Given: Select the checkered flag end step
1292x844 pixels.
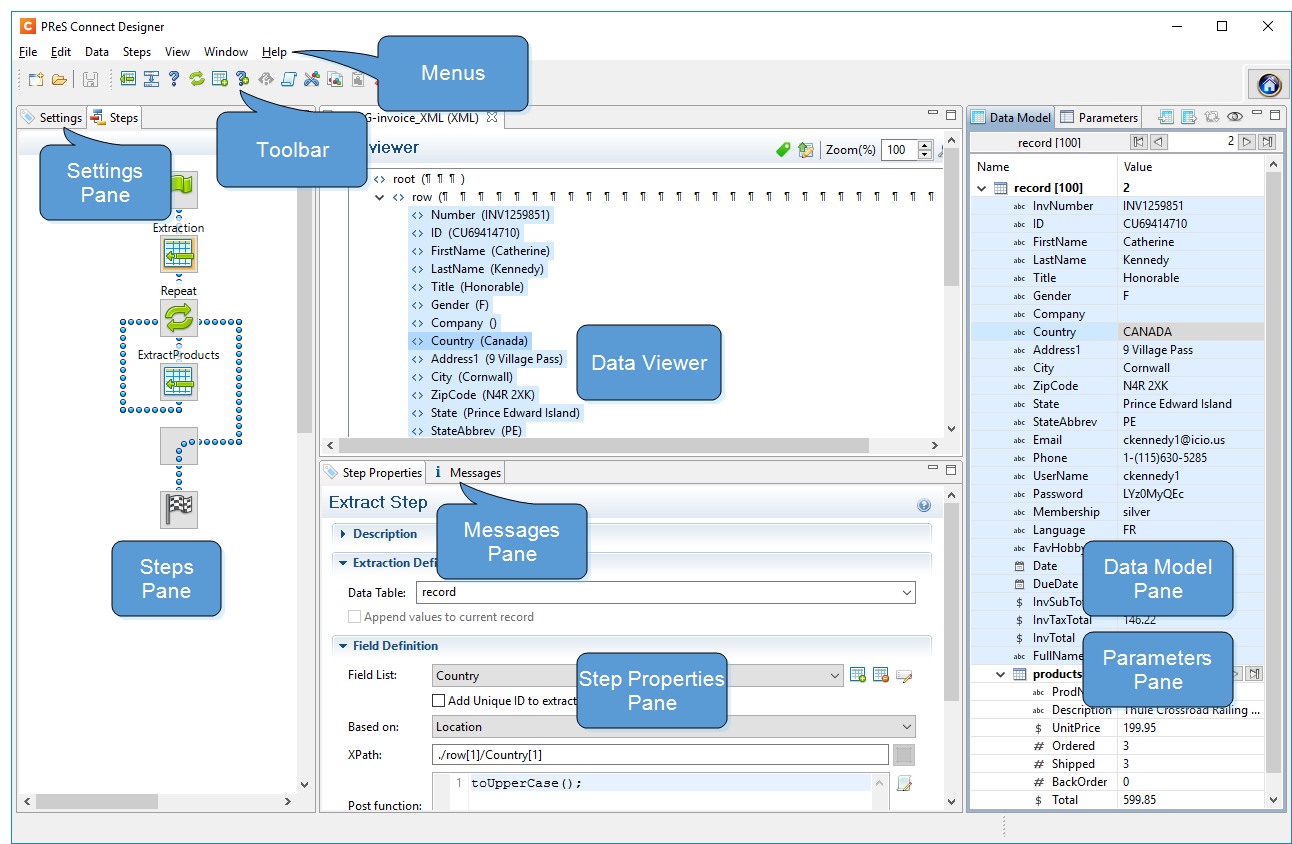Looking at the screenshot, I should (x=179, y=509).
